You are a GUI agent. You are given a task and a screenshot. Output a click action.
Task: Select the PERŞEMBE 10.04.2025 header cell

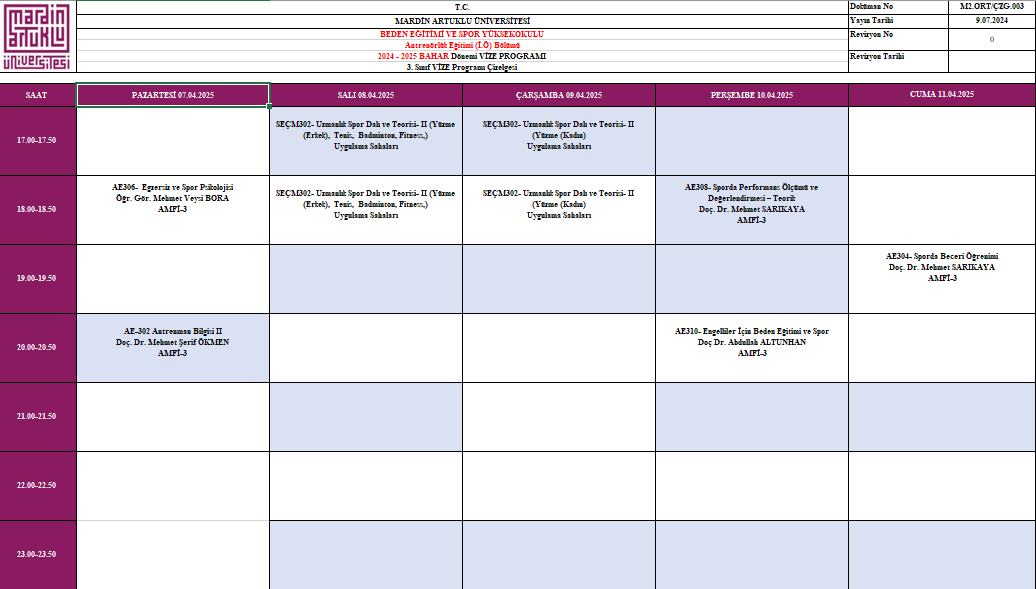pos(752,95)
